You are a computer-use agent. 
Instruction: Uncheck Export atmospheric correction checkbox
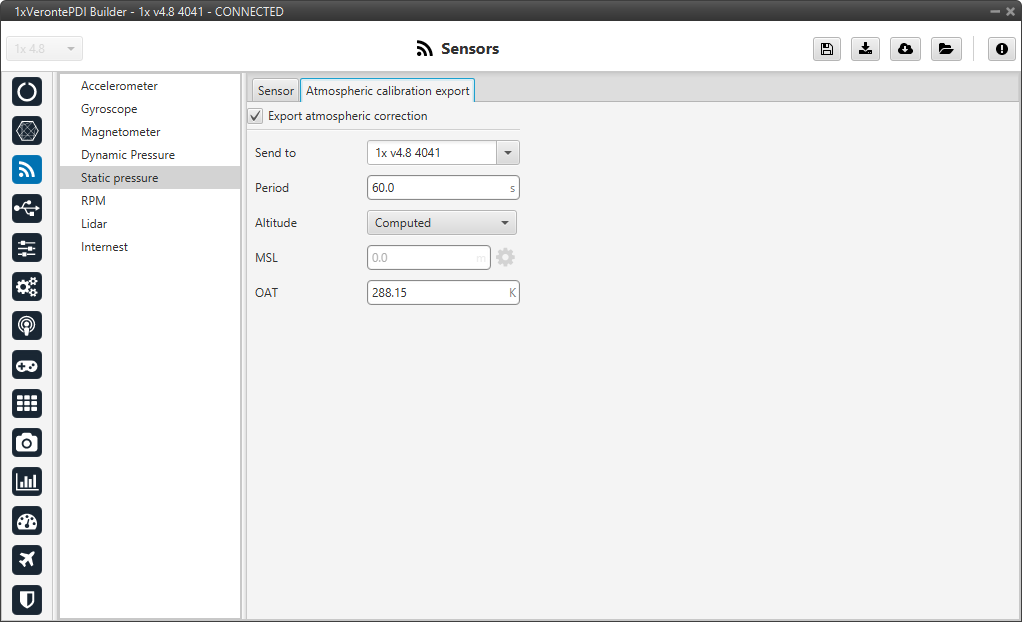click(x=256, y=116)
